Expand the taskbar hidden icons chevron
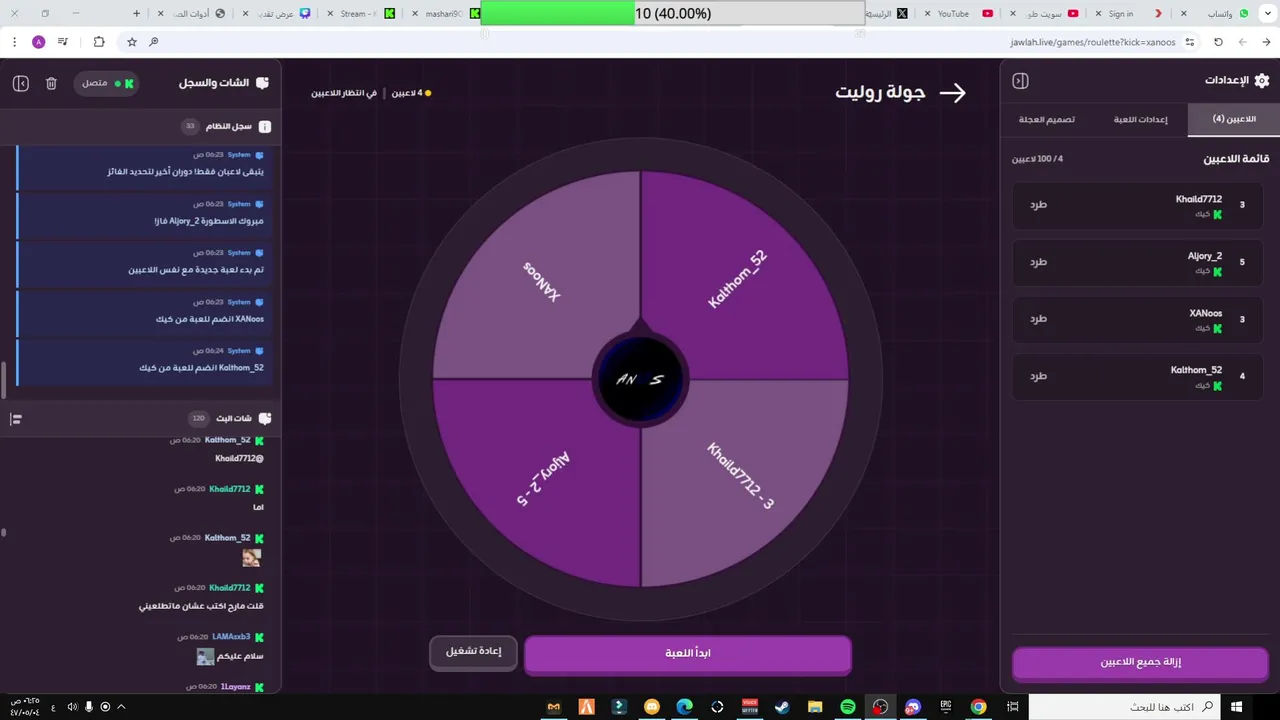1280x720 pixels. [x=122, y=707]
